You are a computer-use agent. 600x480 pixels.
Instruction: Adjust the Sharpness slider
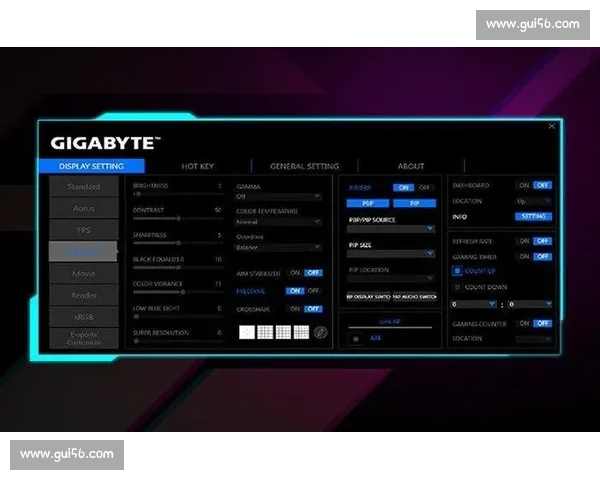(x=178, y=243)
